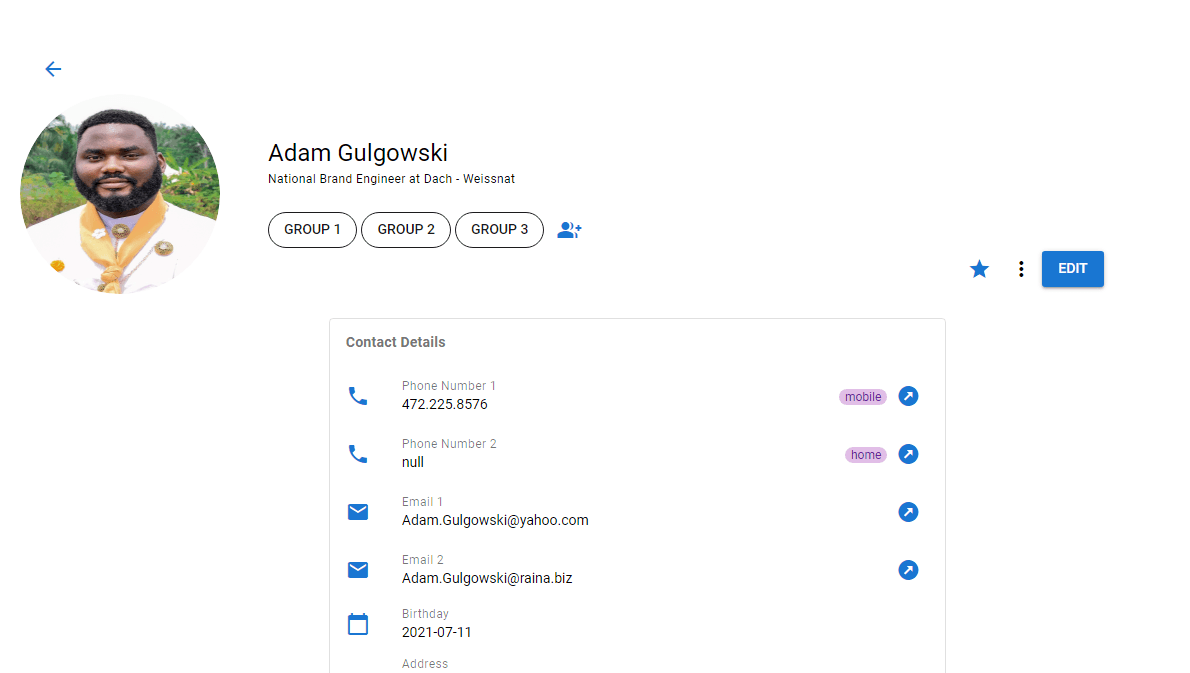
Task: Toggle the favorite star icon
Action: [979, 269]
